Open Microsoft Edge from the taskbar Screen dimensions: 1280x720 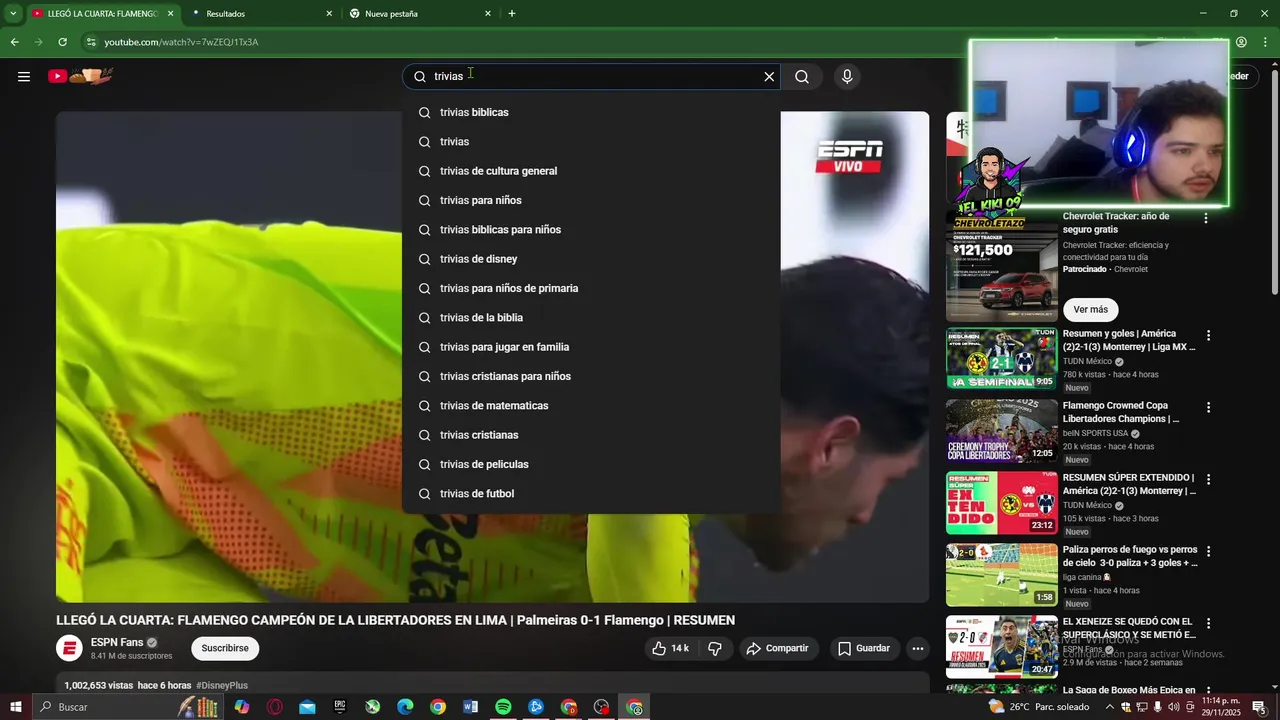click(405, 707)
